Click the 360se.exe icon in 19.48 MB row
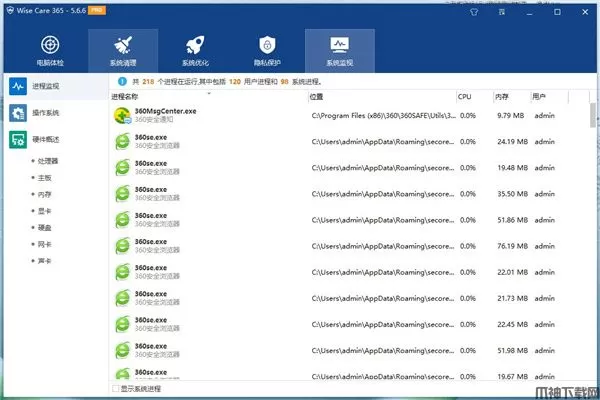 pos(122,168)
